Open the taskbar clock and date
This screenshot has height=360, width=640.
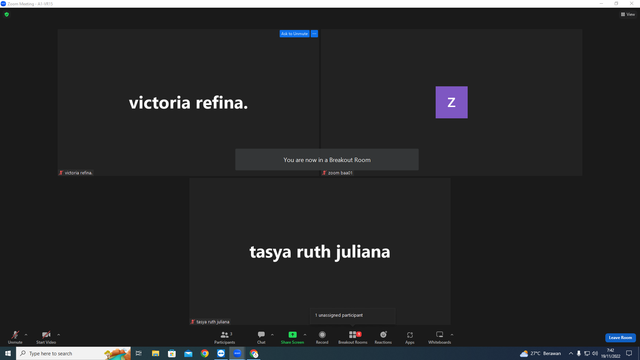click(611, 353)
